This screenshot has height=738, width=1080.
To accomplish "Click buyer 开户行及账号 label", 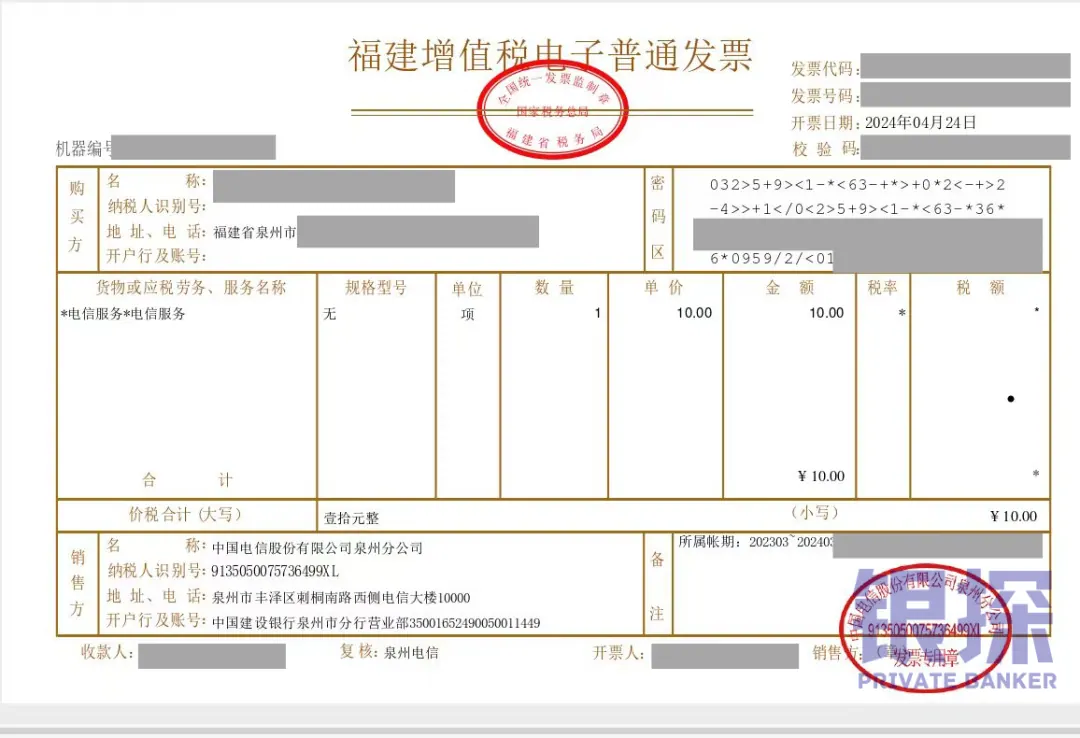I will coord(156,256).
